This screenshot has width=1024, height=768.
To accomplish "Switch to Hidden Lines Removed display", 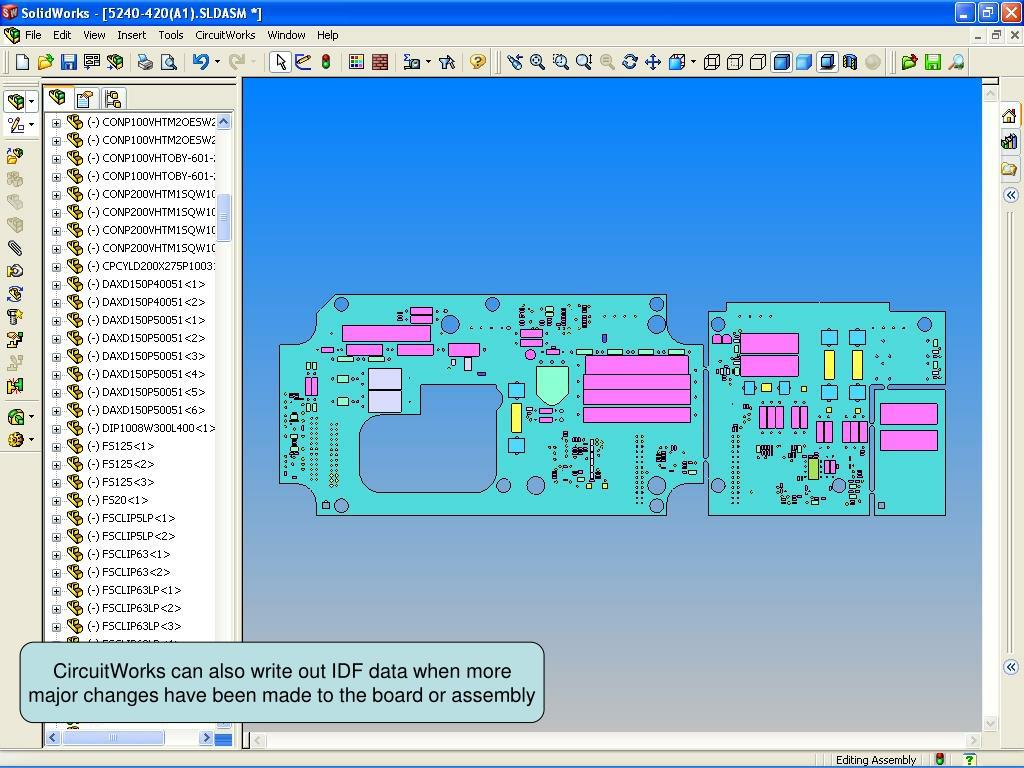I will 758,62.
